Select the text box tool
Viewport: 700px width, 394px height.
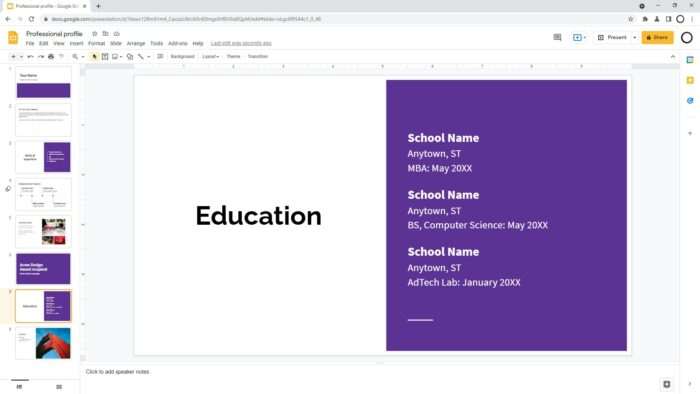pos(105,57)
